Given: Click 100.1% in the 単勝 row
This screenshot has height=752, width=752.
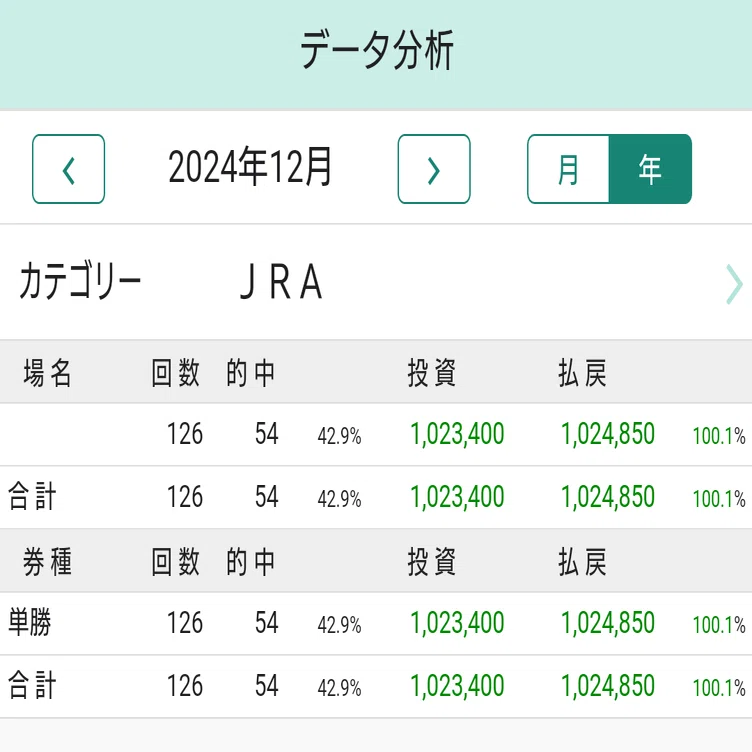Looking at the screenshot, I should tap(719, 625).
